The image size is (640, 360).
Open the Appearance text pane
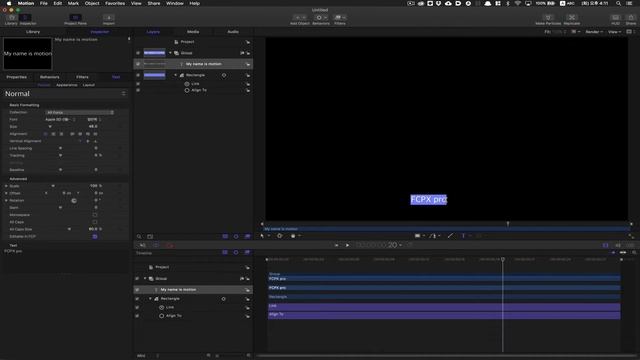pos(67,85)
